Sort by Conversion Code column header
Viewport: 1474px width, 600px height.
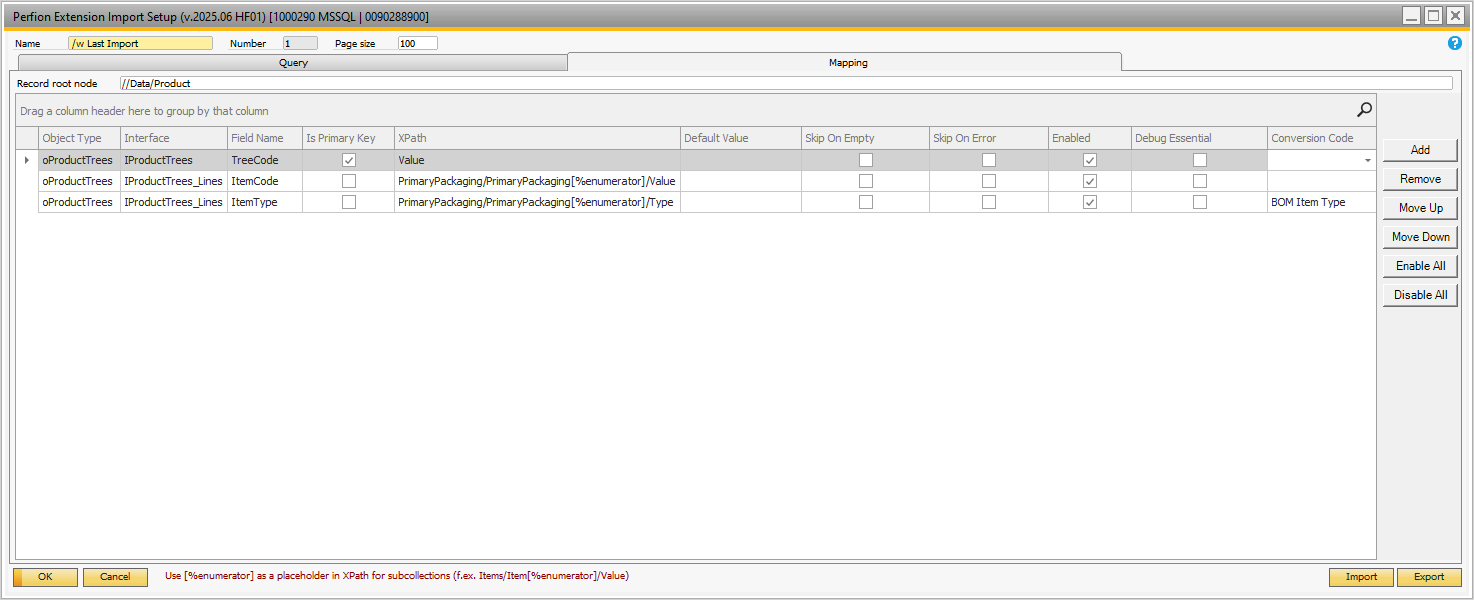tap(1322, 138)
